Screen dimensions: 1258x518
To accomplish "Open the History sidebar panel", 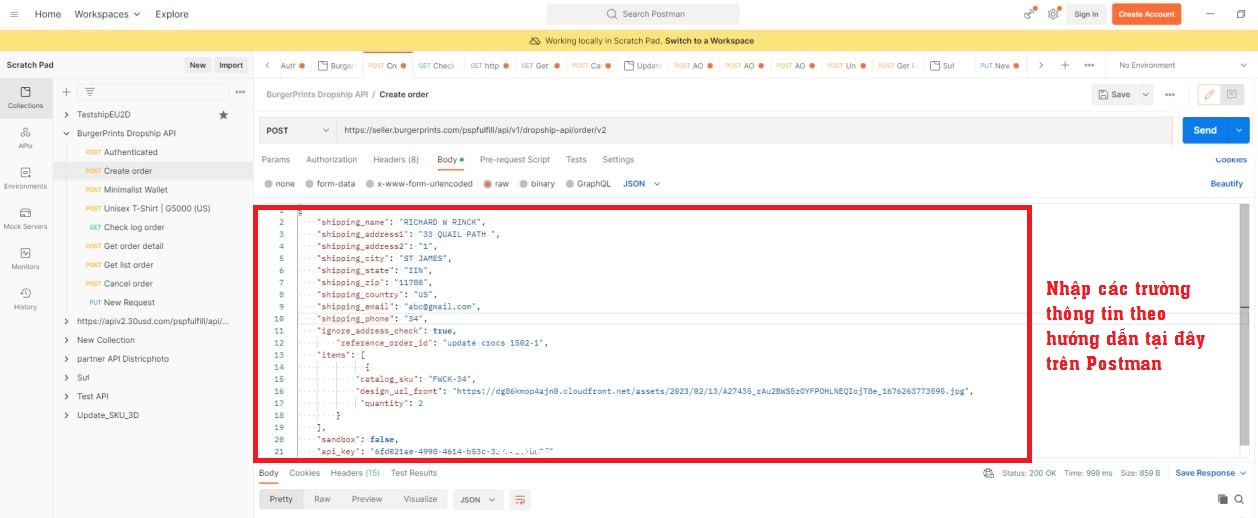I will click(x=25, y=299).
